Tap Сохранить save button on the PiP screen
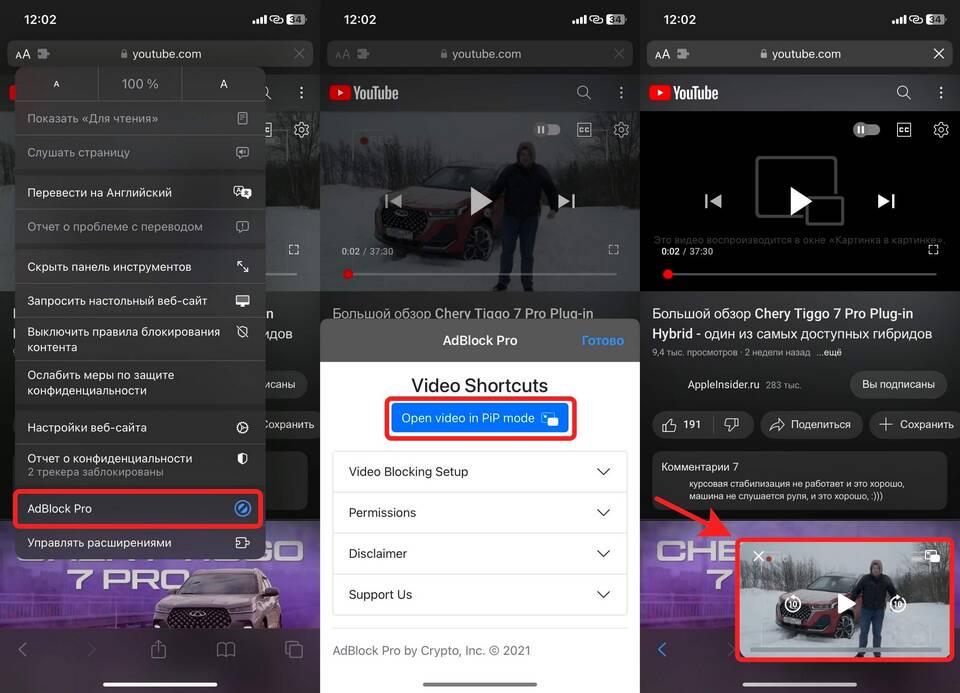The height and width of the screenshot is (693, 960). tap(916, 424)
